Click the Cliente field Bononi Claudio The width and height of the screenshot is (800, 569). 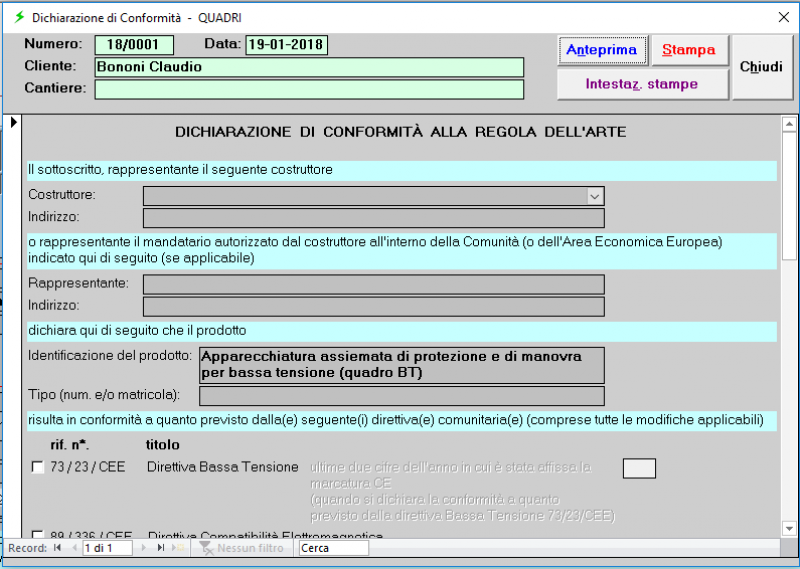tap(309, 67)
